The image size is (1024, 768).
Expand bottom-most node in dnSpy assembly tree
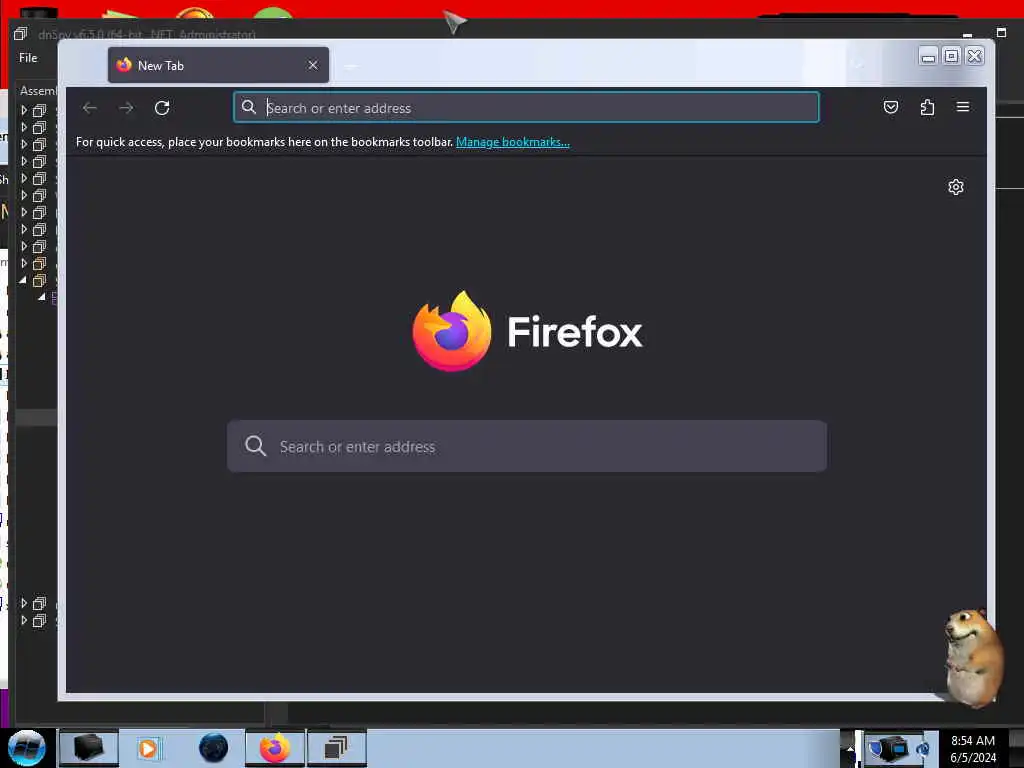pos(24,620)
